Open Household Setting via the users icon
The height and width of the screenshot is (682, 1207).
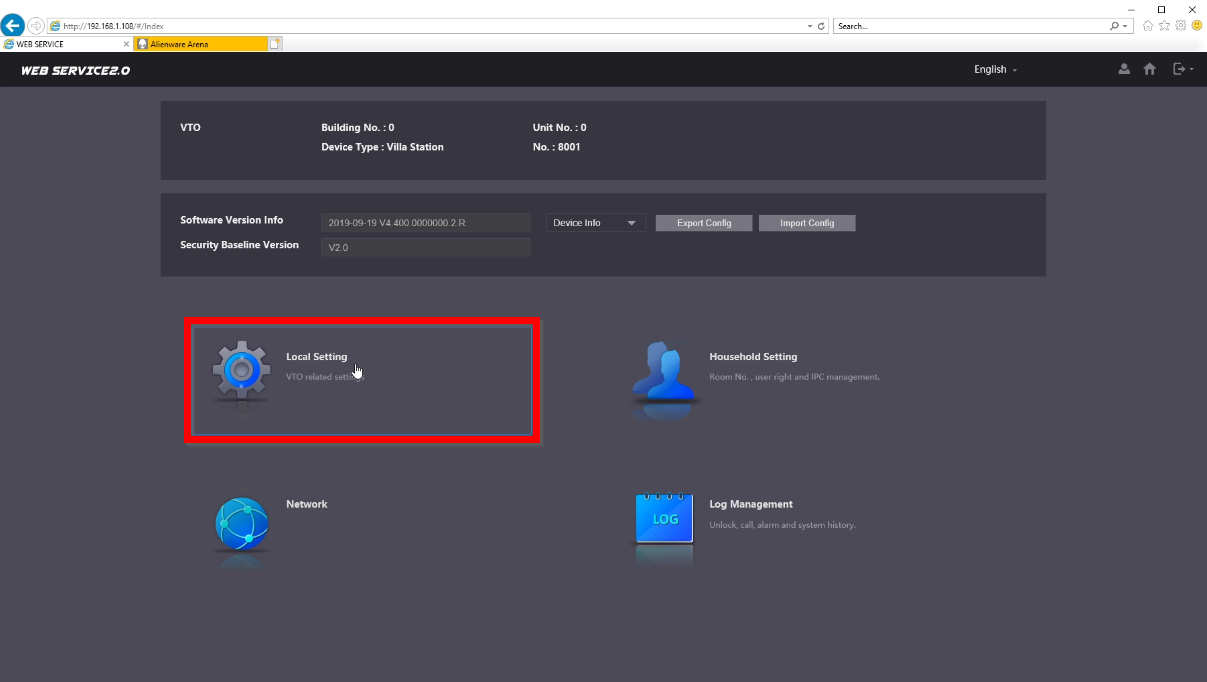664,372
